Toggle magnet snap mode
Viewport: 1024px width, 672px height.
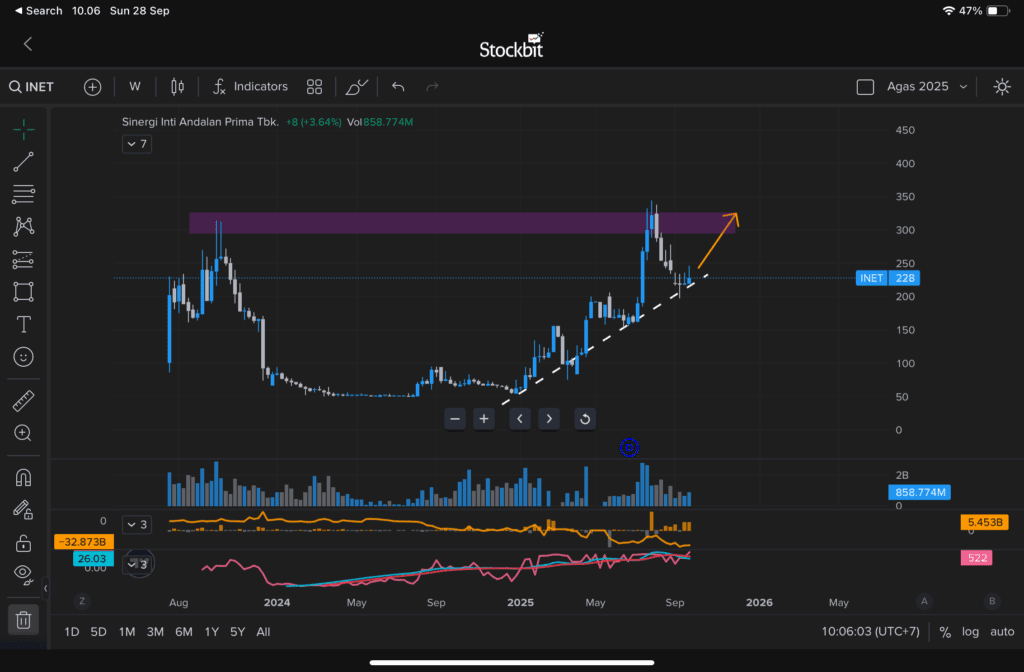tap(24, 477)
